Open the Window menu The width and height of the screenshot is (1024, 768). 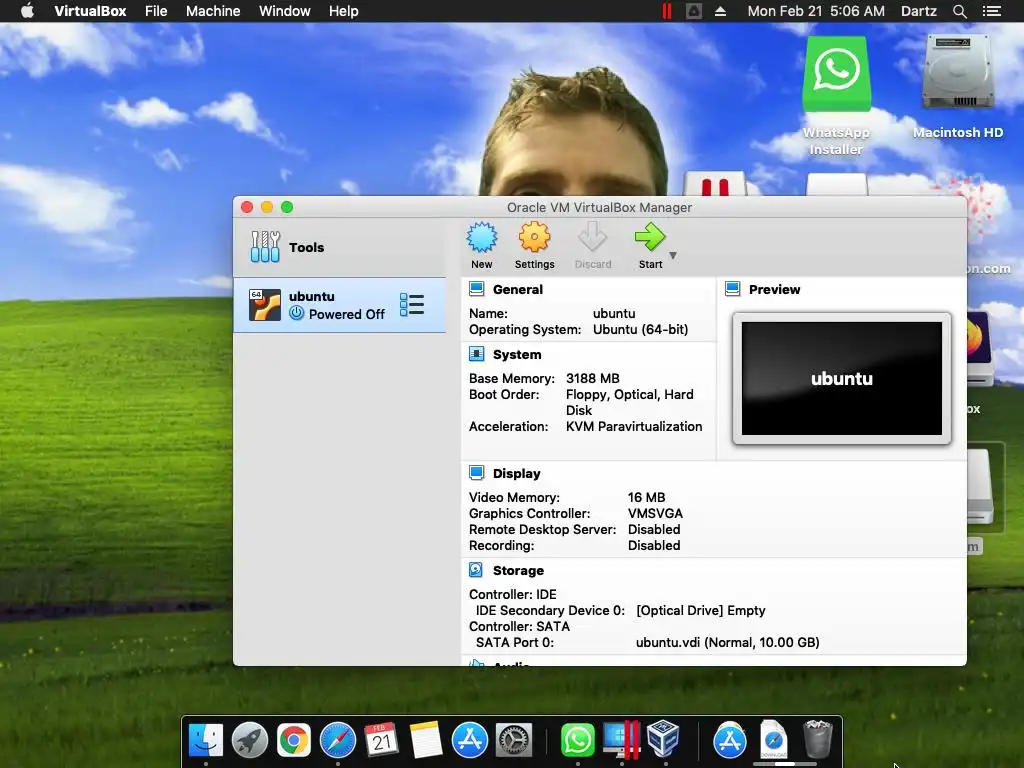285,11
